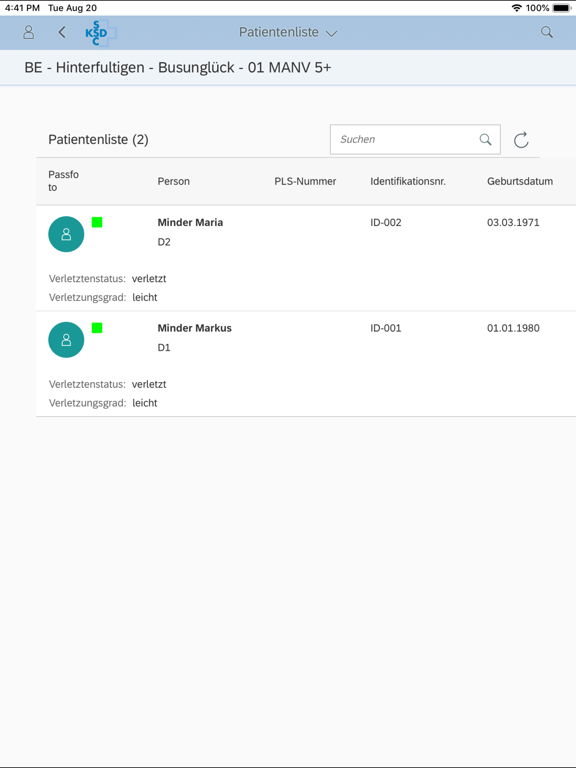The height and width of the screenshot is (768, 576).
Task: Click the KSD logo in the header
Action: pos(100,33)
